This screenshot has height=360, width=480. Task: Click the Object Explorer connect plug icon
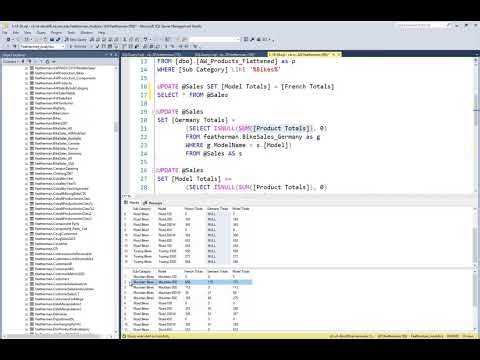(23, 61)
